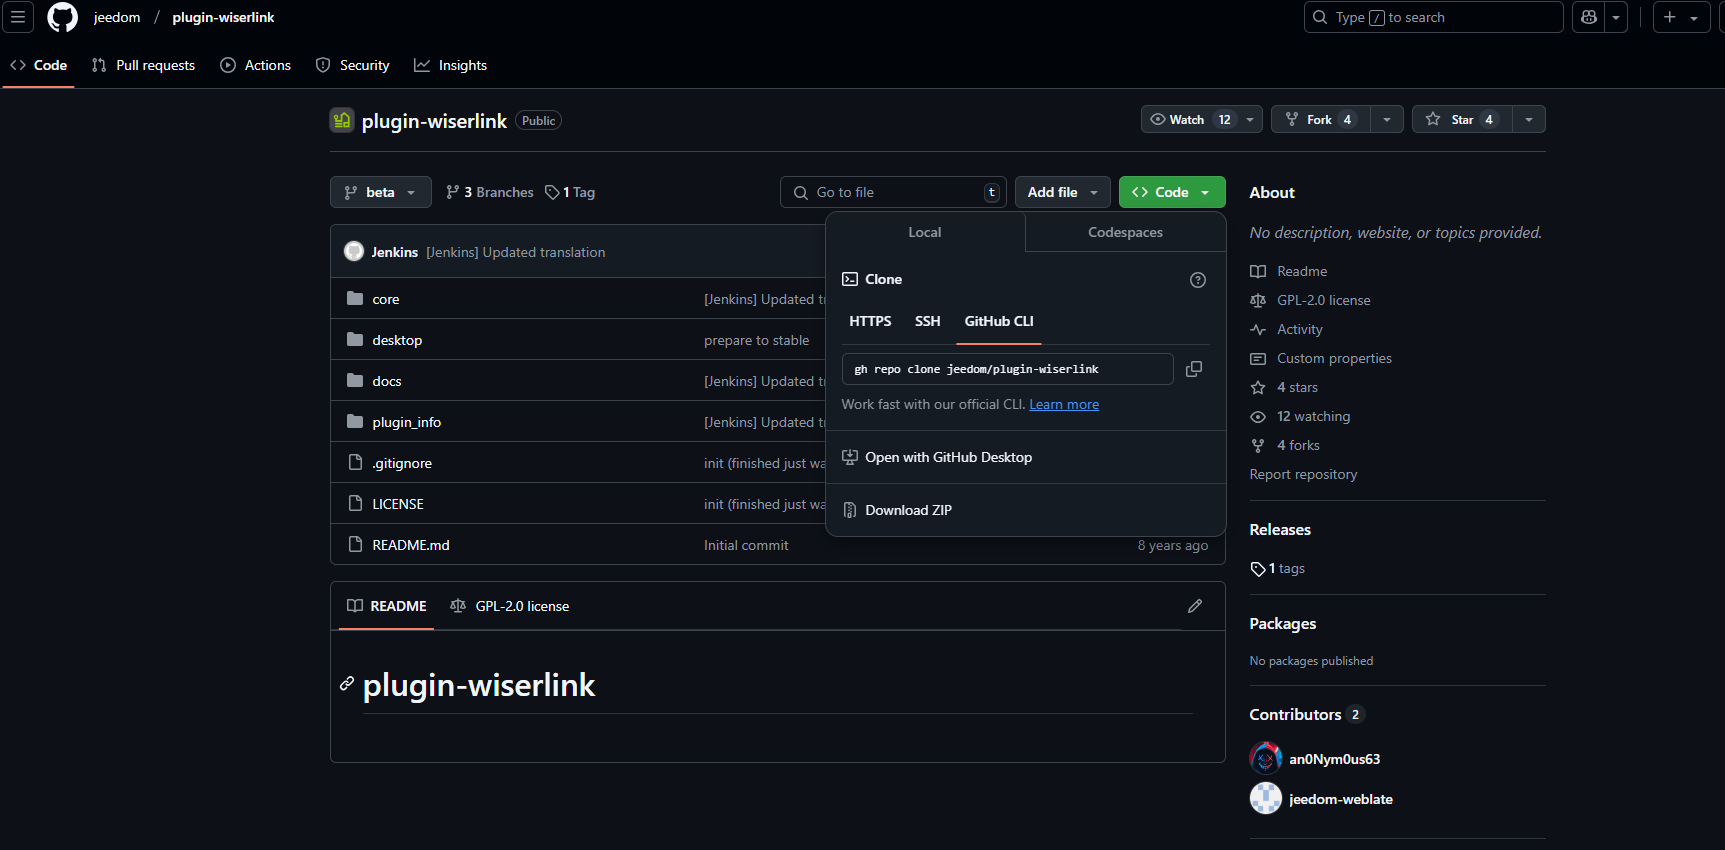
Task: Open the GPL-2.0 license link in About
Action: tap(1324, 300)
